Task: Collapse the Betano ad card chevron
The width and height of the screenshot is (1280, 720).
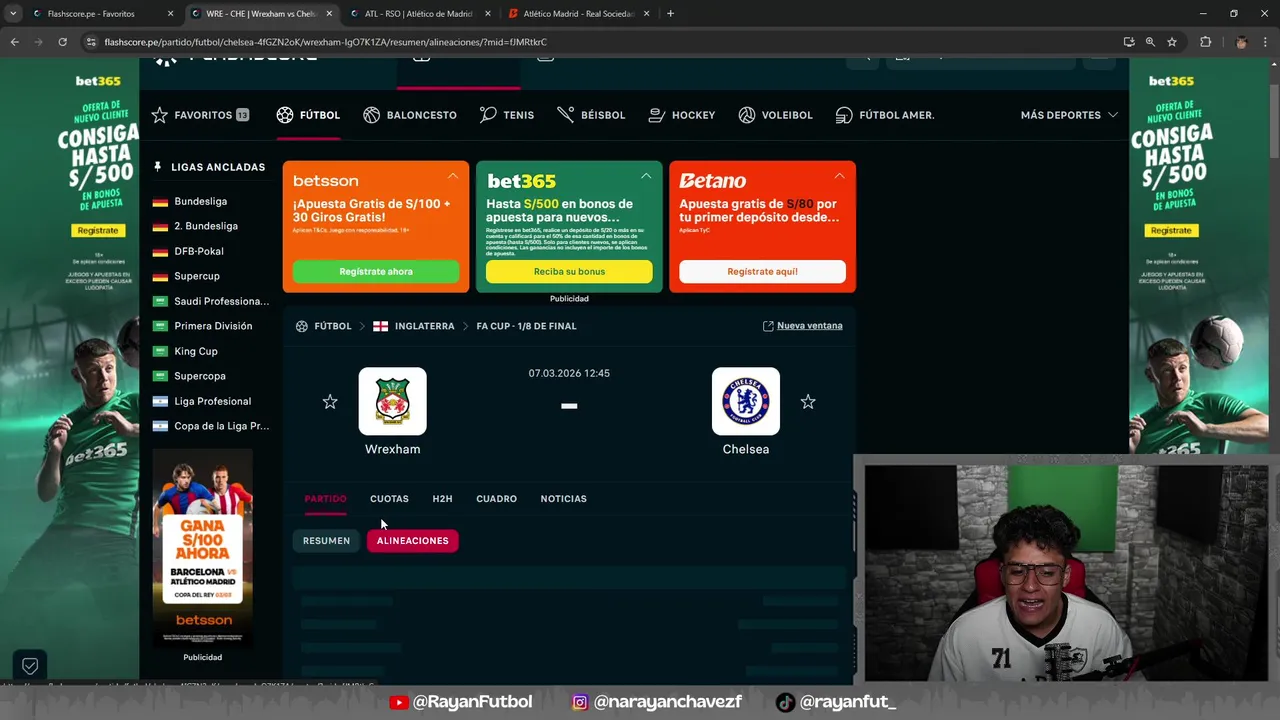Action: click(x=839, y=176)
